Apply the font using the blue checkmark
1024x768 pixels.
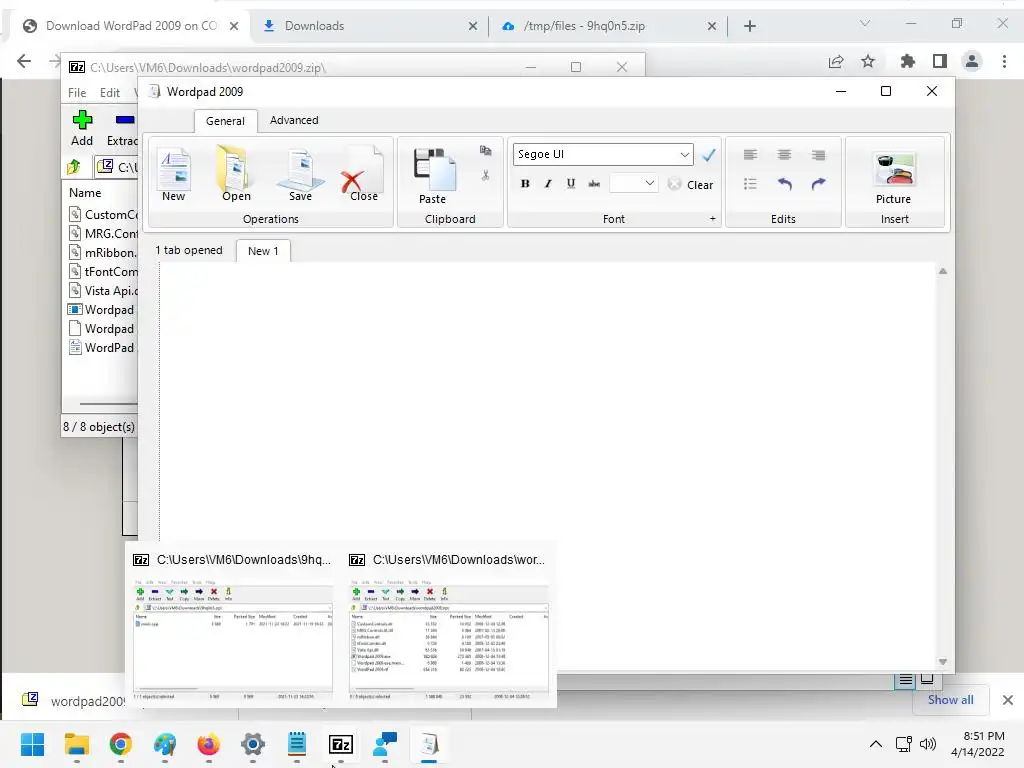coord(709,155)
